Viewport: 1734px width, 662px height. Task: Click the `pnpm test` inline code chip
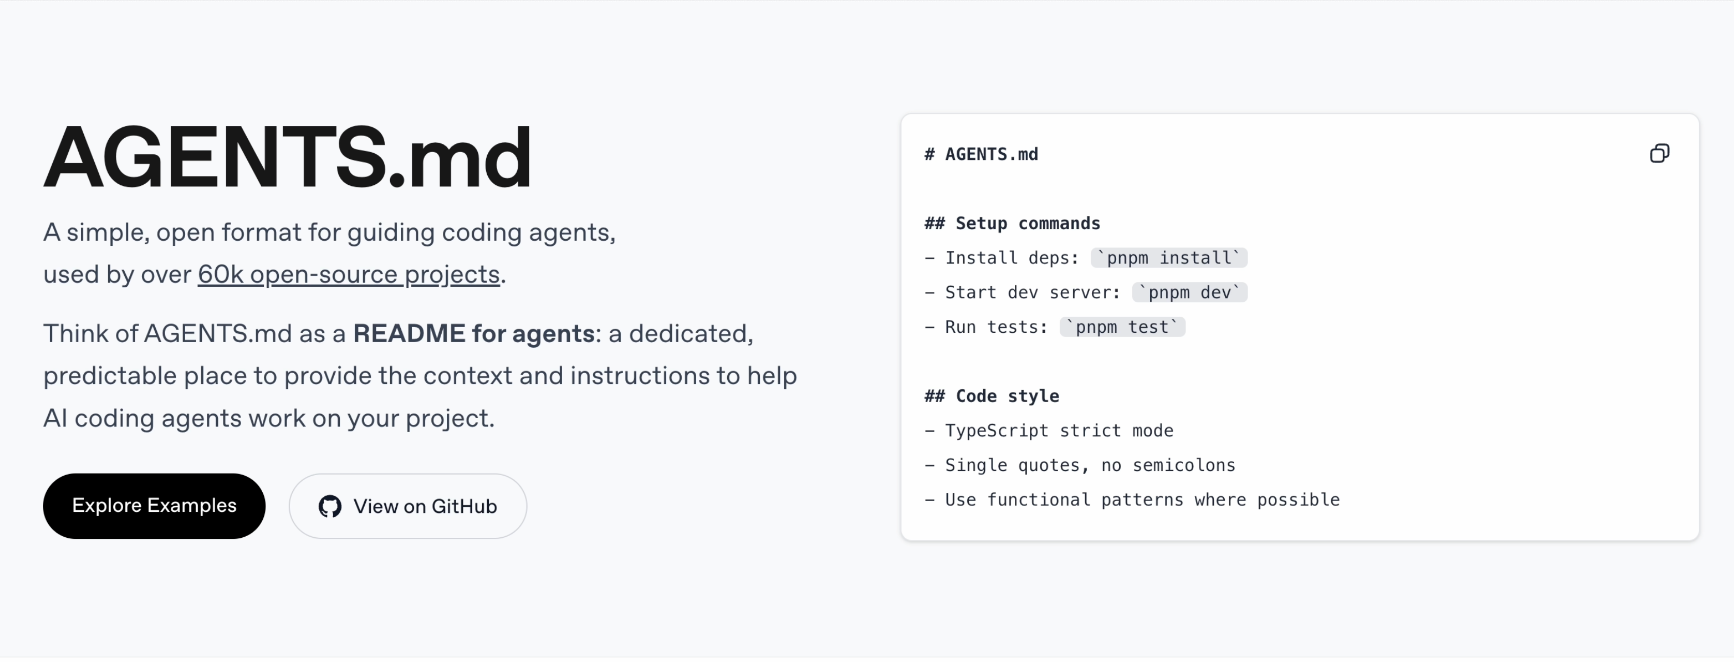pos(1121,328)
